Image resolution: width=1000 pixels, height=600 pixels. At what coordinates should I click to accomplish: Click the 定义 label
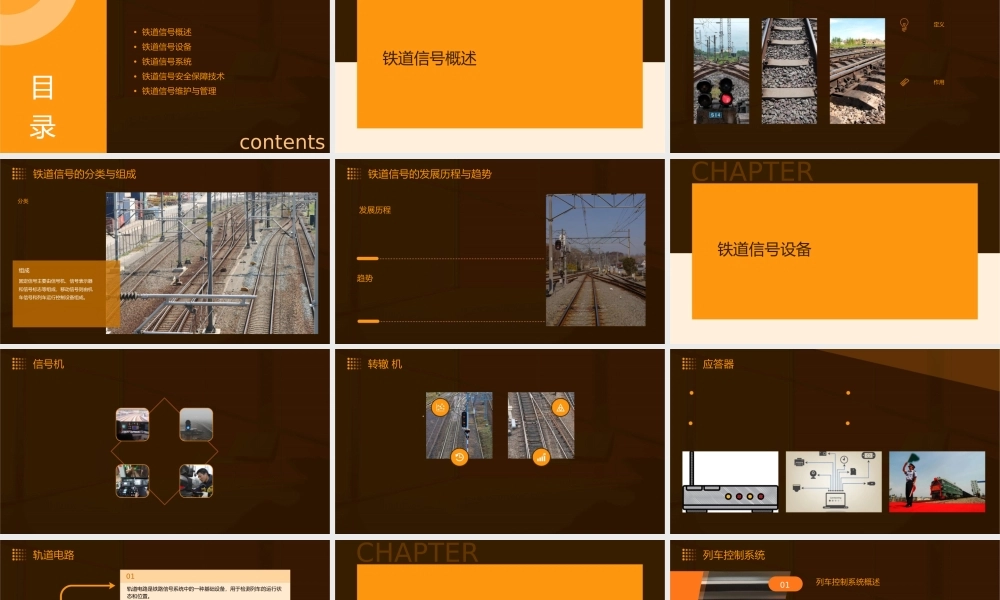coord(939,24)
